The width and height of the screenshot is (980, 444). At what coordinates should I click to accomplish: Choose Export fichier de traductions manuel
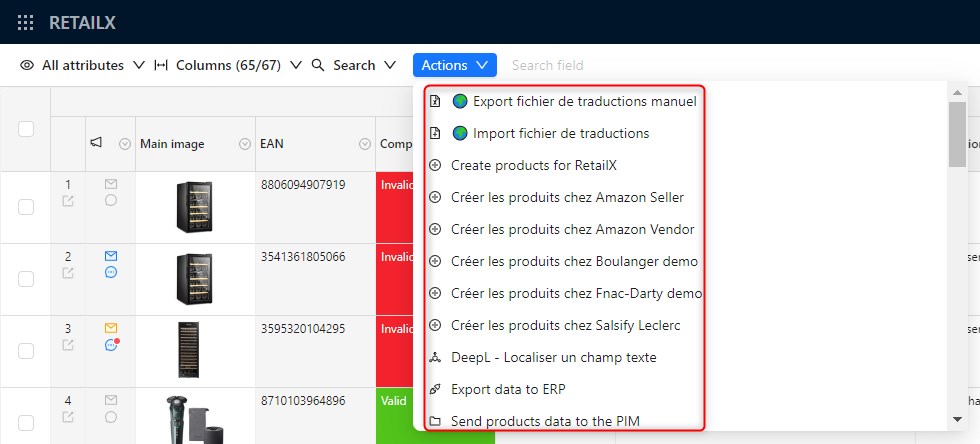pyautogui.click(x=584, y=101)
